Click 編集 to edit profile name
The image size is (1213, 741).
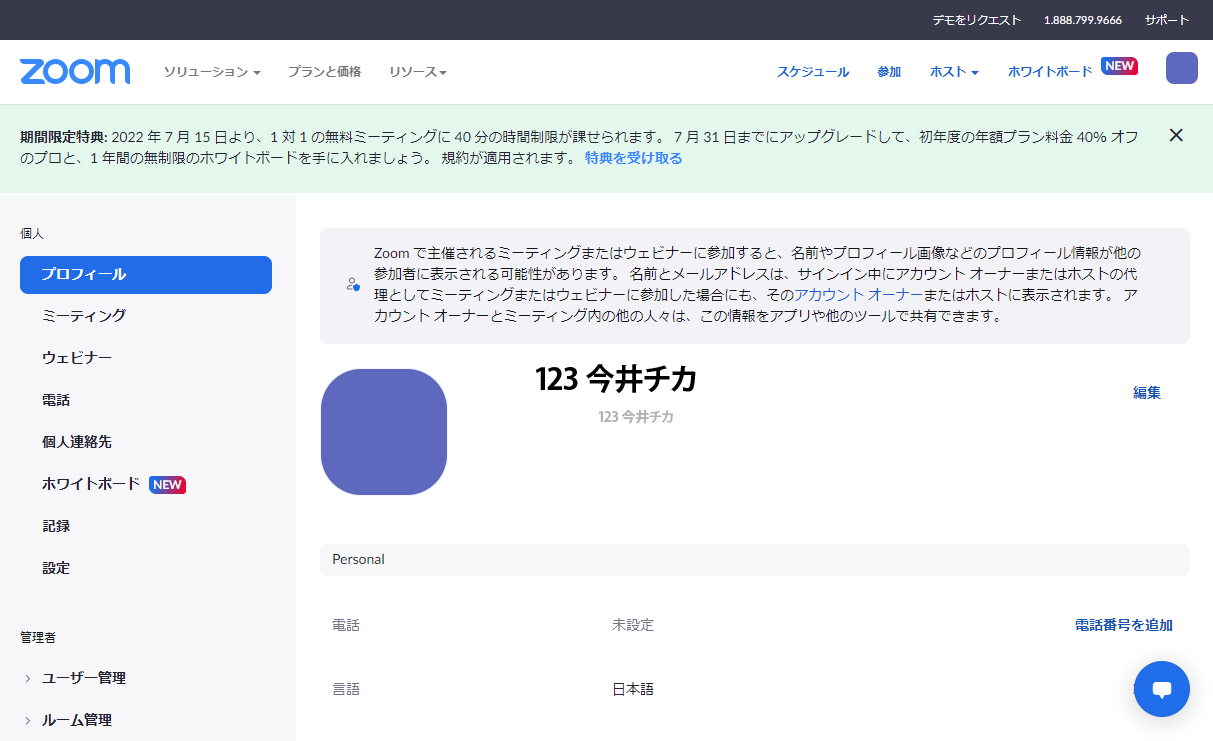tap(1146, 393)
